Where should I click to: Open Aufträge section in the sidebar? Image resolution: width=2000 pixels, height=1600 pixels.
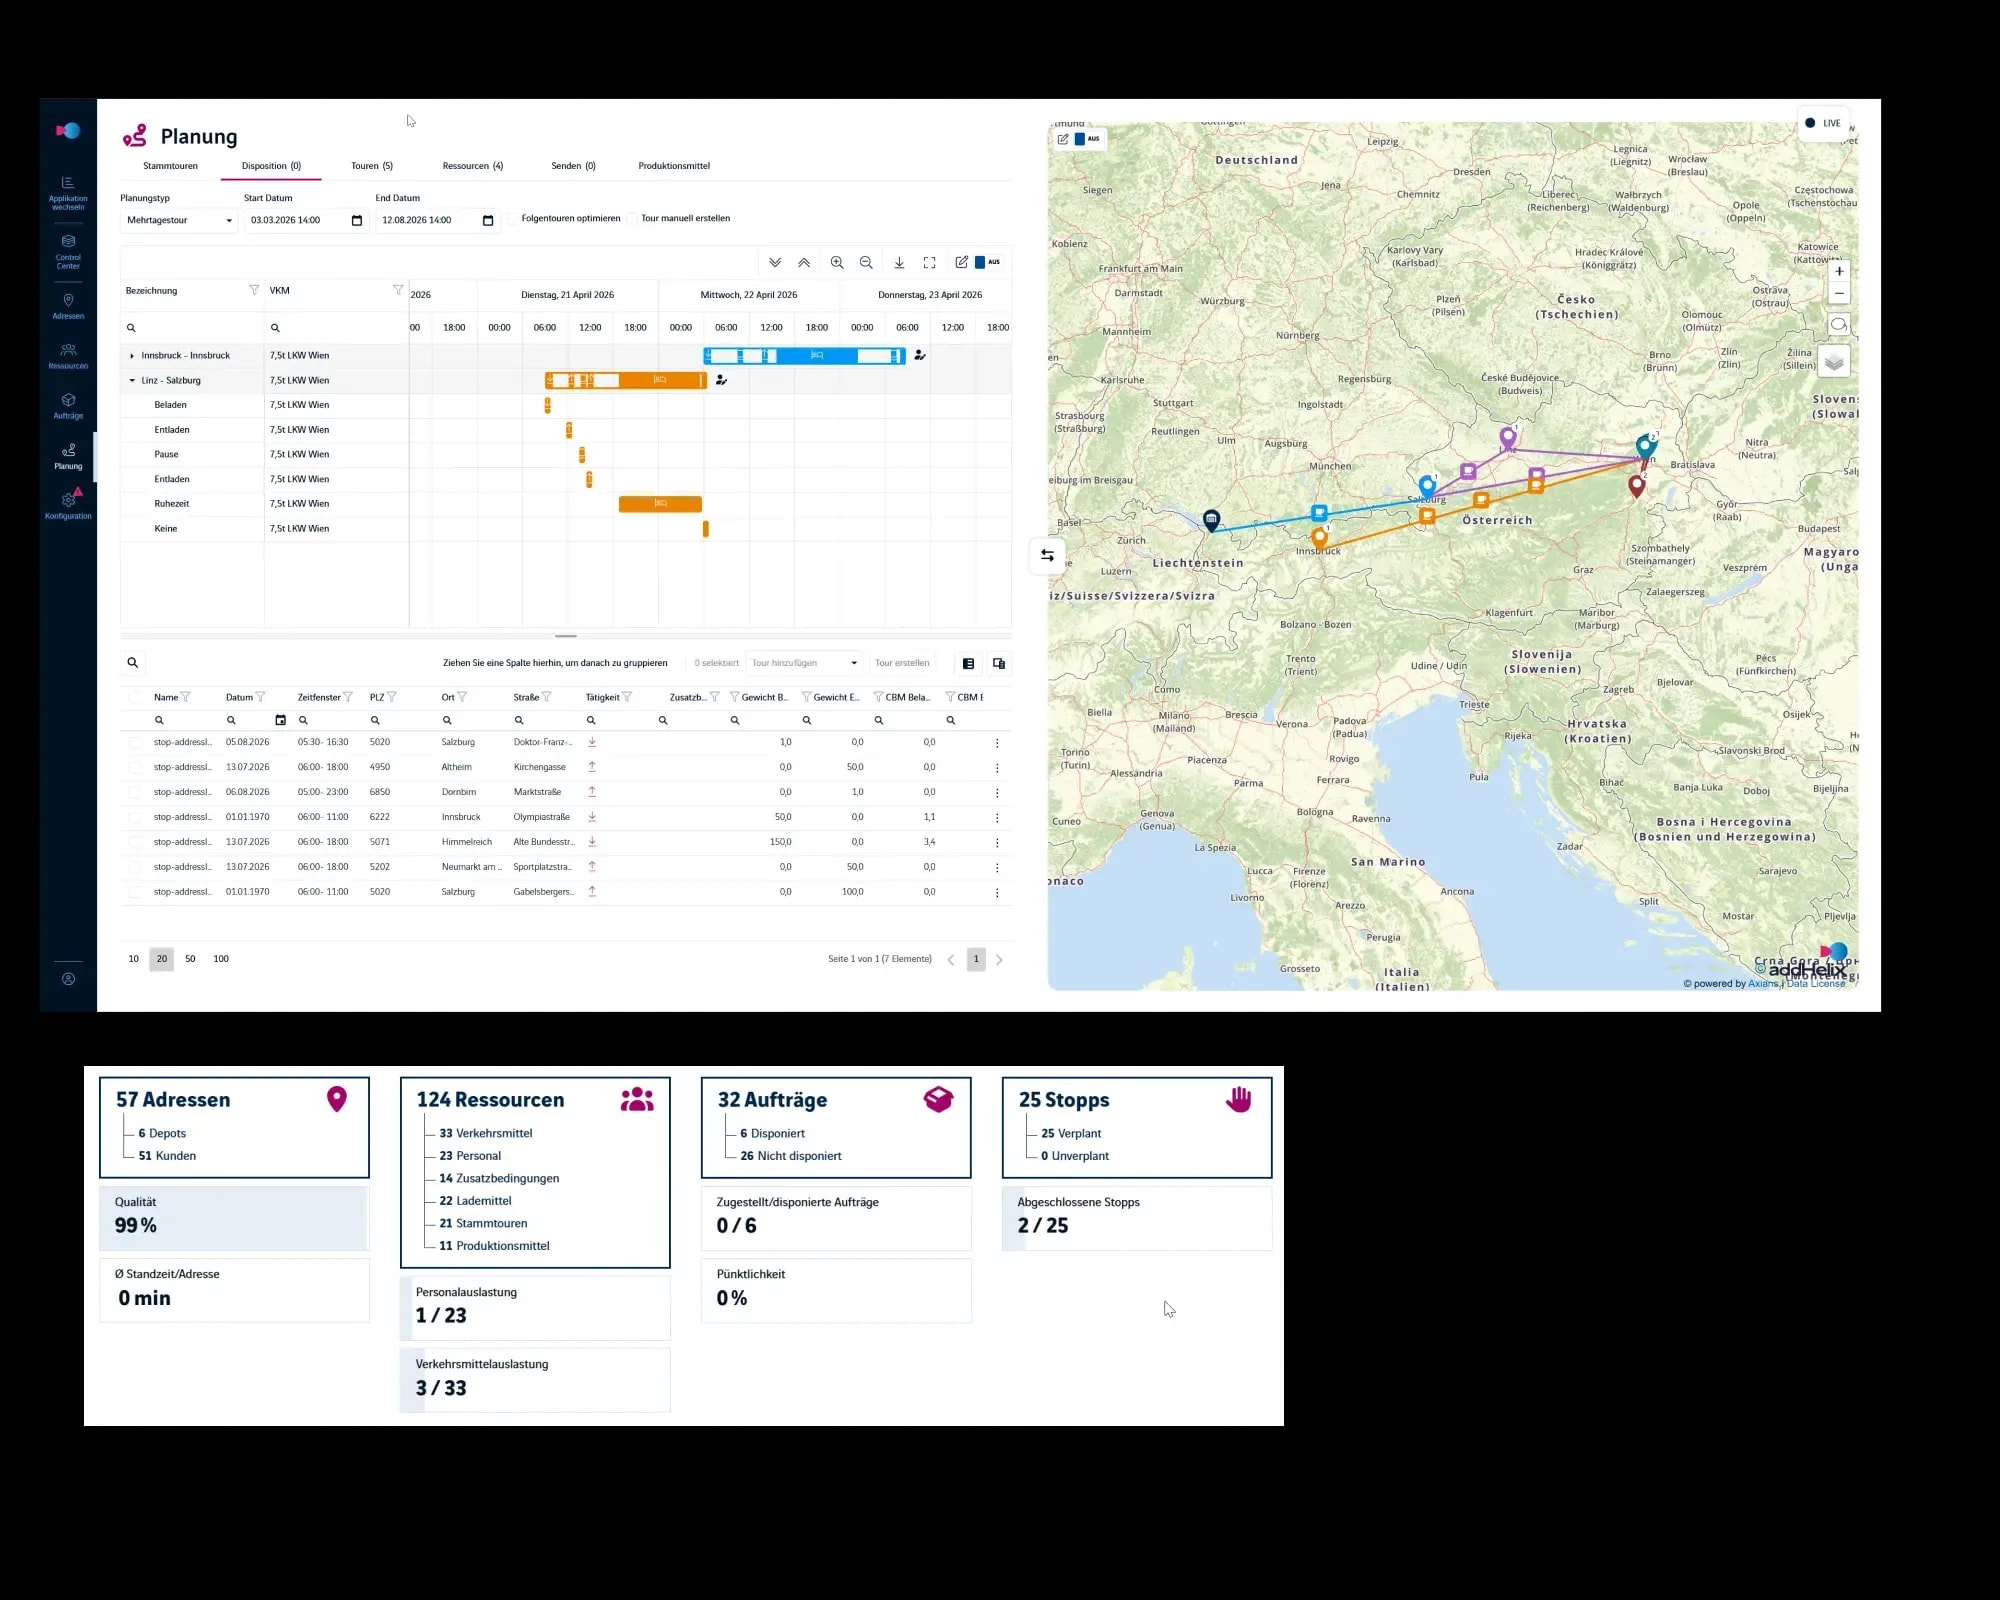(68, 407)
